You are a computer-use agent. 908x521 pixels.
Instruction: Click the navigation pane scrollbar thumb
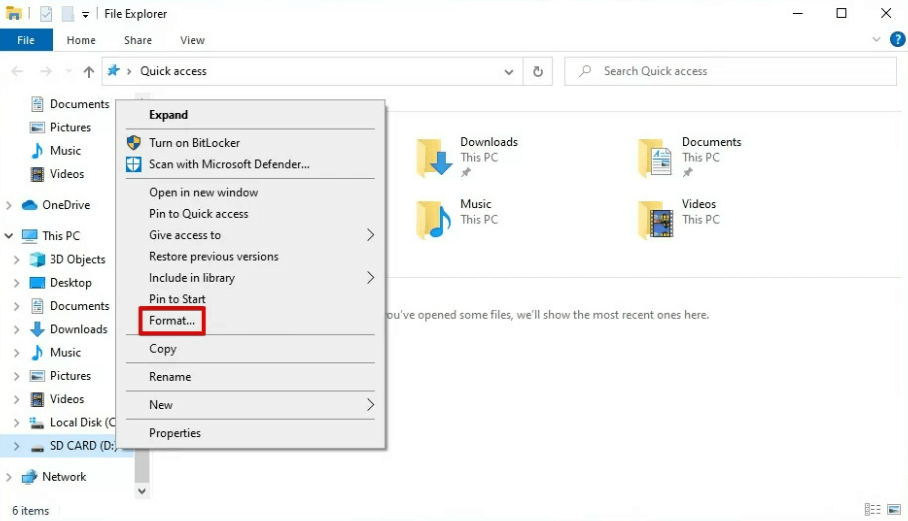142,467
